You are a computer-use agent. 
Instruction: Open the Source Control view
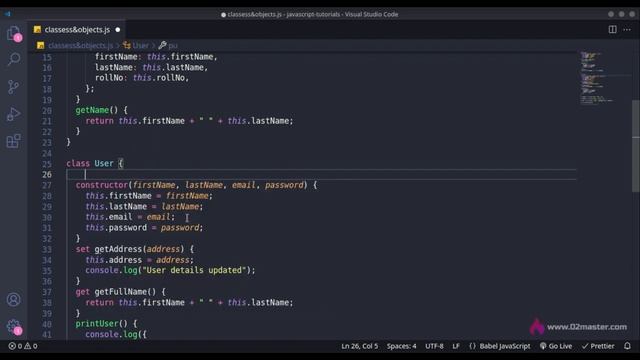[13, 87]
